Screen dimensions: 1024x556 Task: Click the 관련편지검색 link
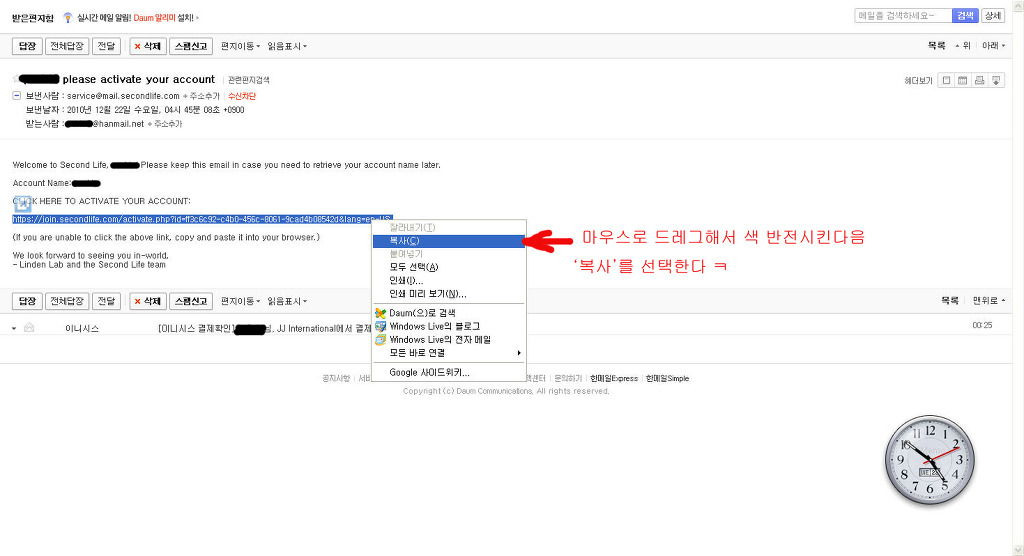249,80
